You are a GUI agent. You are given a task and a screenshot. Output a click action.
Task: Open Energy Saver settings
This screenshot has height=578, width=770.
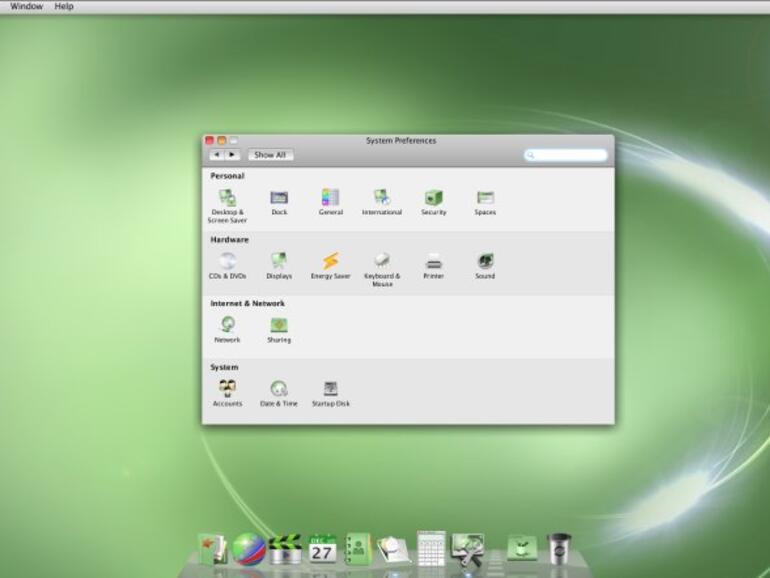330,262
